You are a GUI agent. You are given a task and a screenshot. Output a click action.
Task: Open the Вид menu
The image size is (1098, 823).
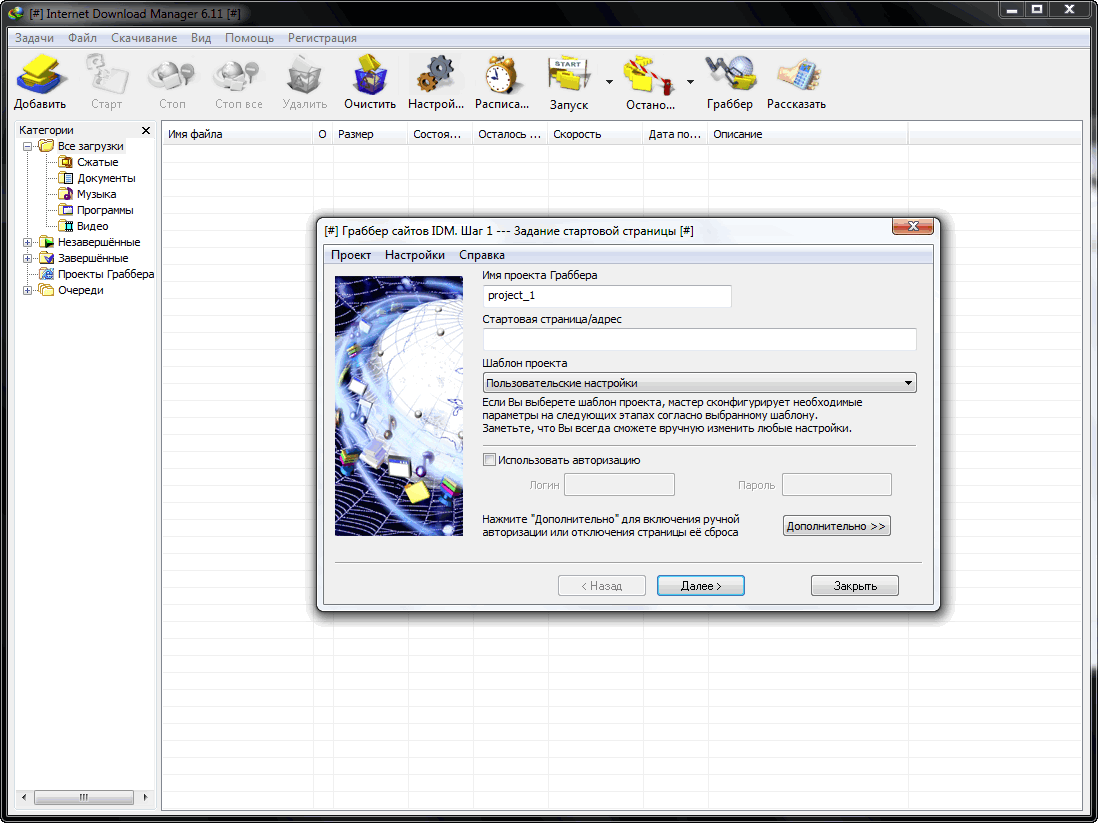pyautogui.click(x=201, y=38)
